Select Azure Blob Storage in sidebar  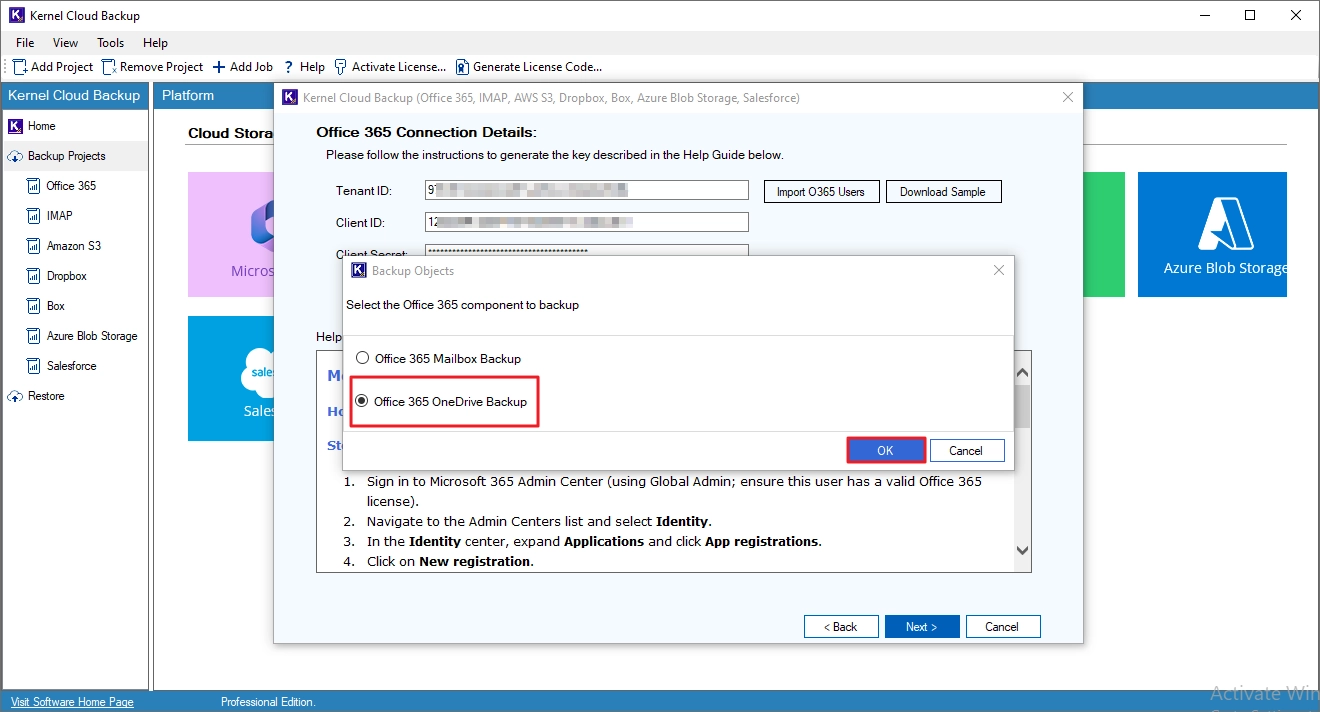tap(92, 336)
